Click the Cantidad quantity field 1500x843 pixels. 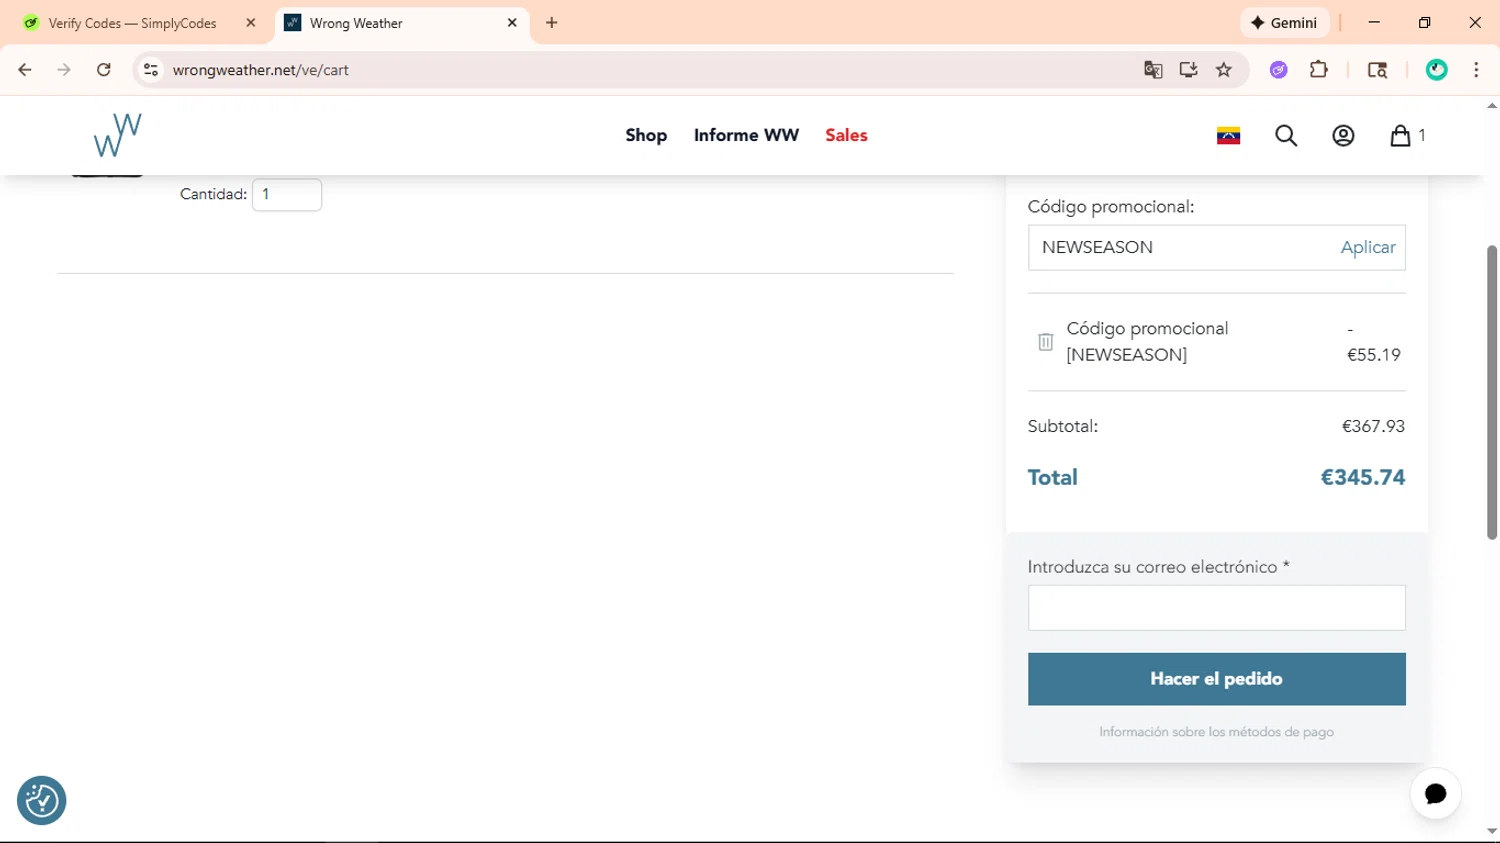point(287,194)
